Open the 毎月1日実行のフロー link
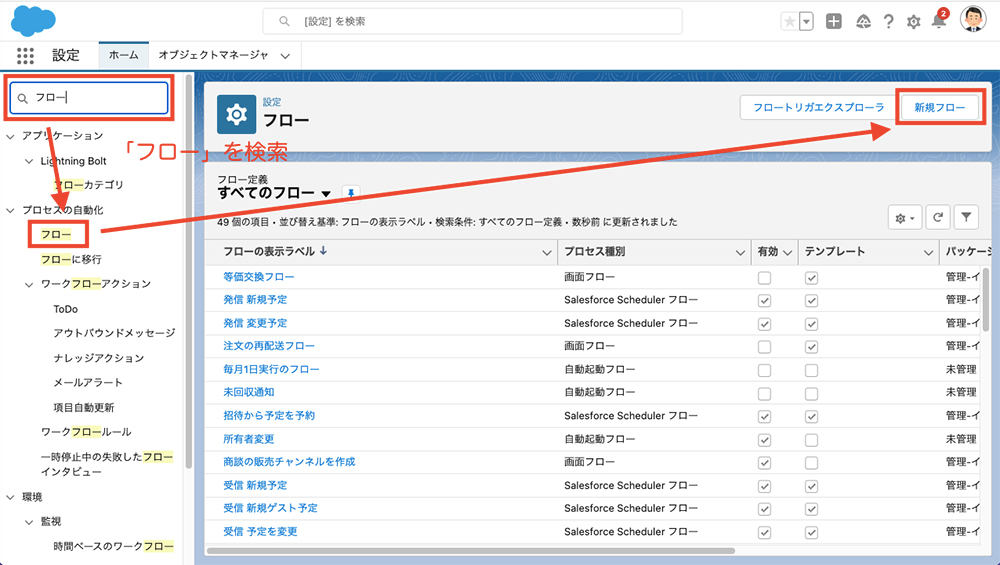1000x565 pixels. [x=271, y=369]
